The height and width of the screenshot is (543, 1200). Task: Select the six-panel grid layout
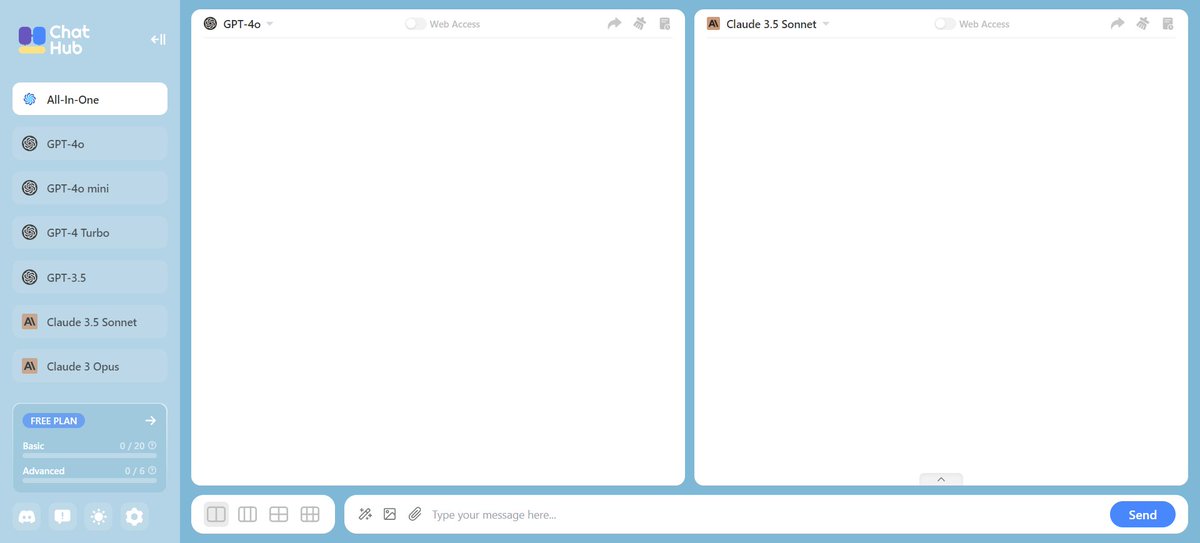click(310, 514)
